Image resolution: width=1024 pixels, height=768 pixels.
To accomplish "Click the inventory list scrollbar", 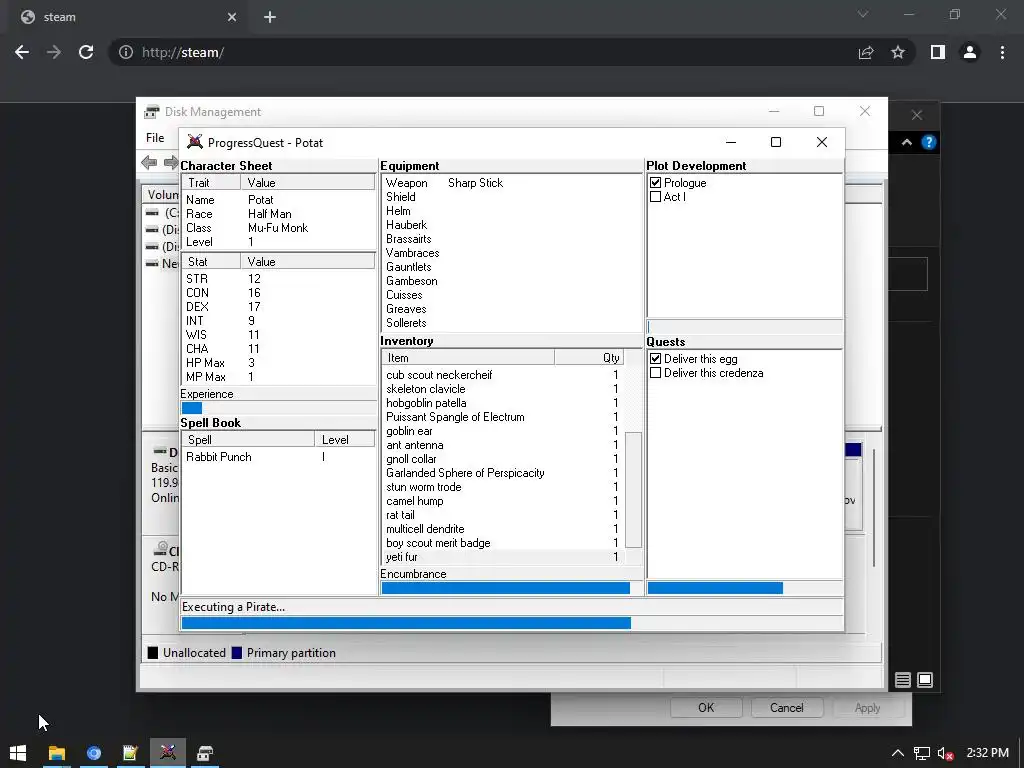I will [633, 490].
